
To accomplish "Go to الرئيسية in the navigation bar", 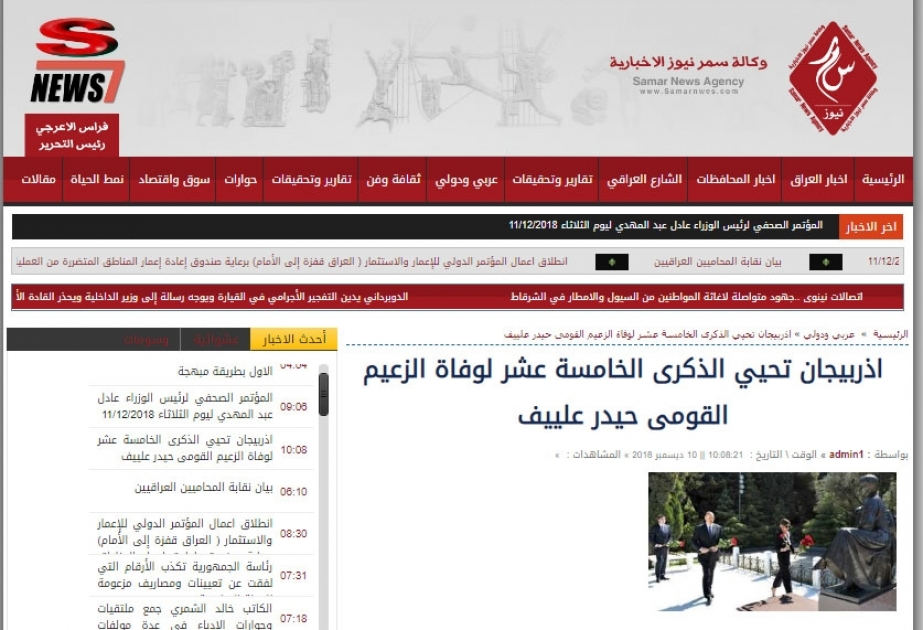I will [x=882, y=179].
